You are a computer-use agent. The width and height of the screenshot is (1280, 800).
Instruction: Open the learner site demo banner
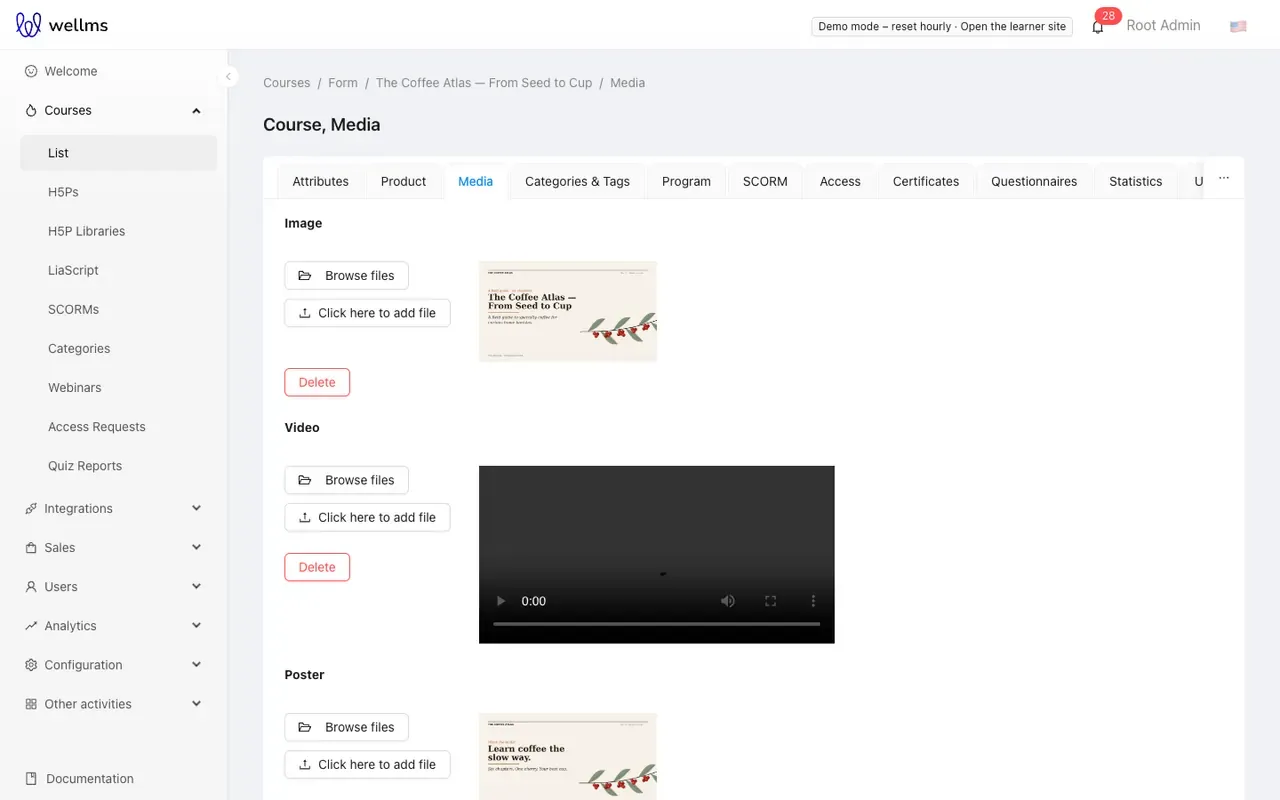(x=942, y=27)
